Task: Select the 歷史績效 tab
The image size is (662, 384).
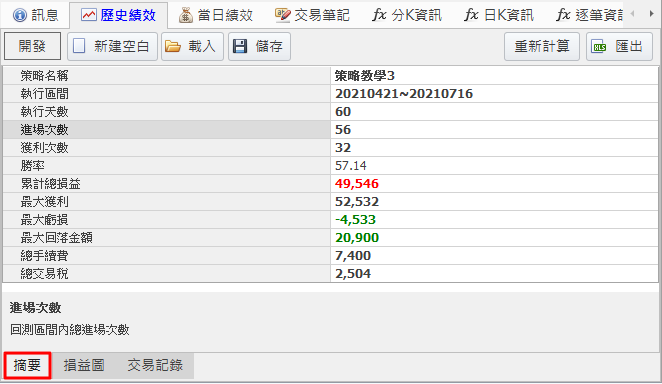Action: 119,15
